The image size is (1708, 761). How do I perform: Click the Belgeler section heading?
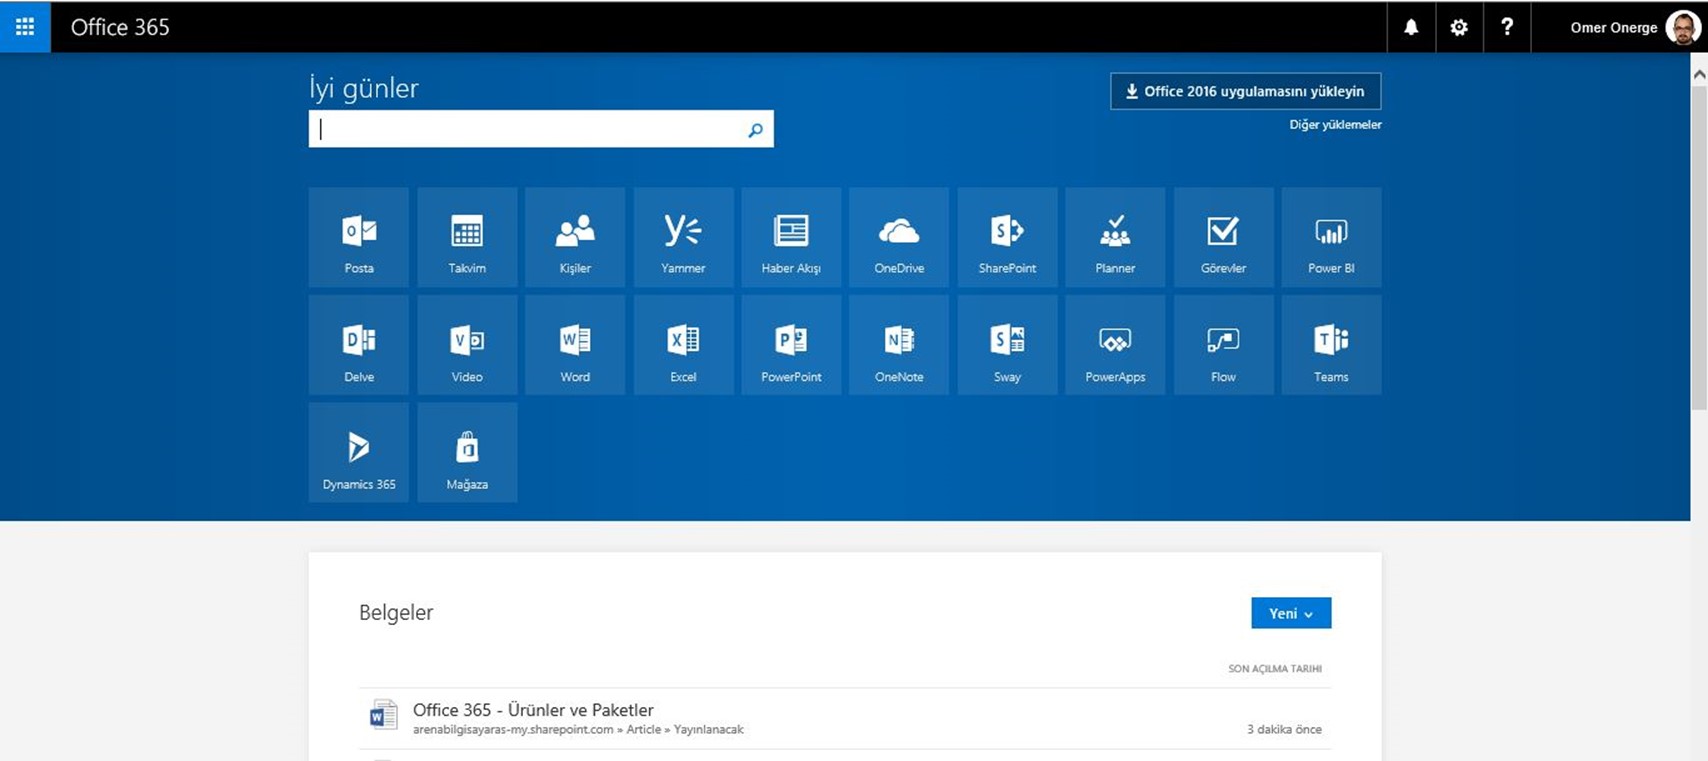[396, 613]
